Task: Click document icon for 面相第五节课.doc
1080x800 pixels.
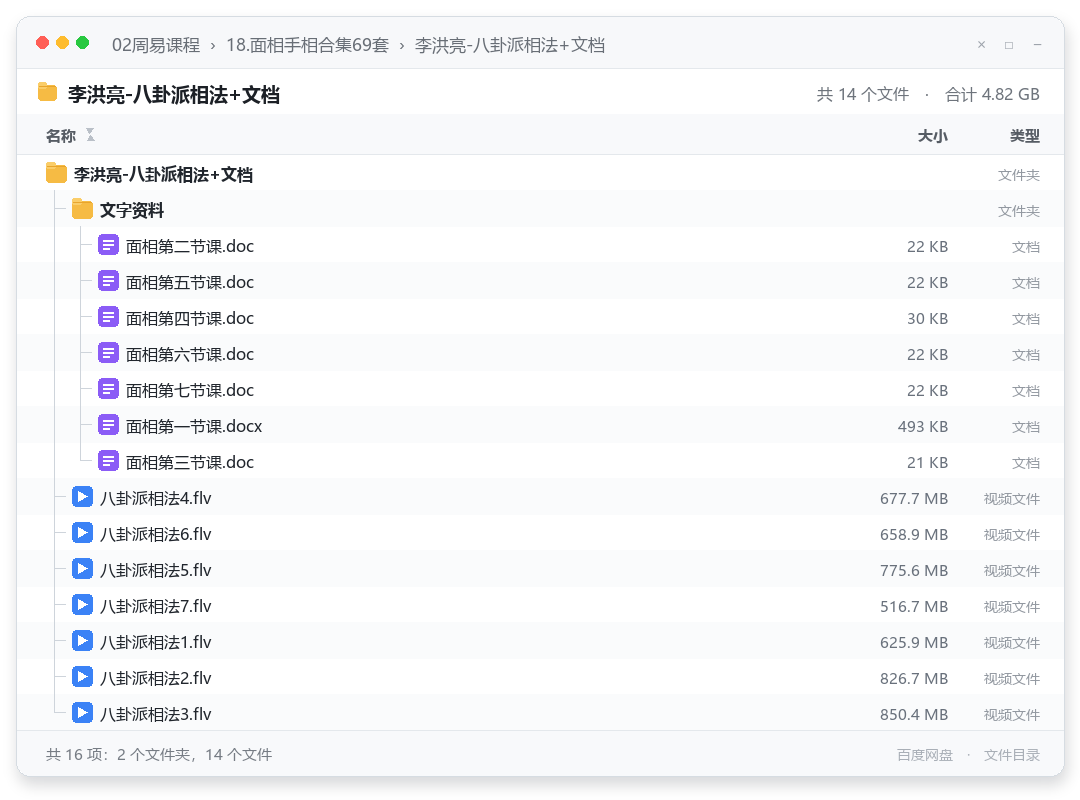Action: click(x=108, y=281)
